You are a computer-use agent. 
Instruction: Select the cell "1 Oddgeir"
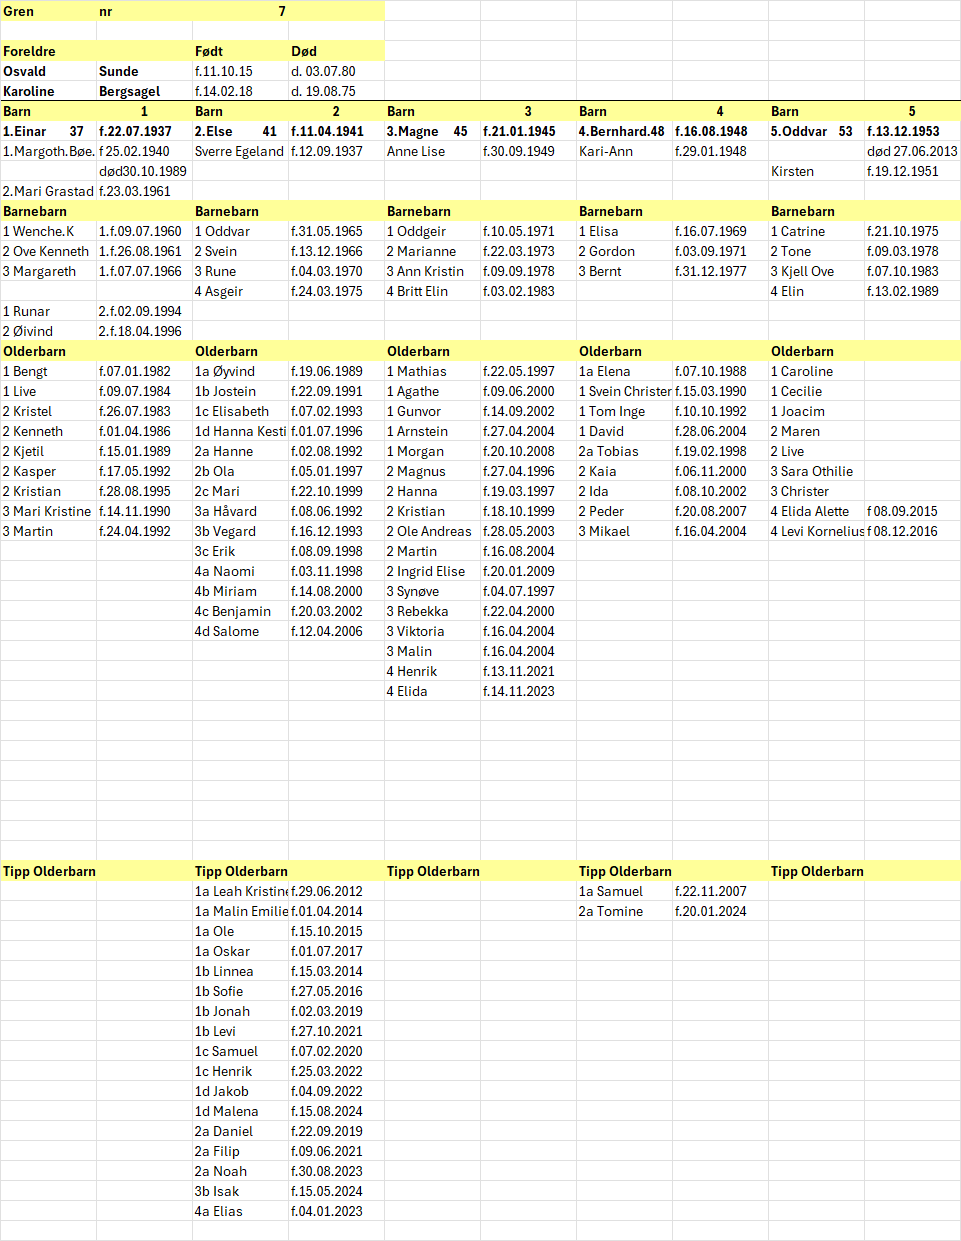[x=432, y=231]
